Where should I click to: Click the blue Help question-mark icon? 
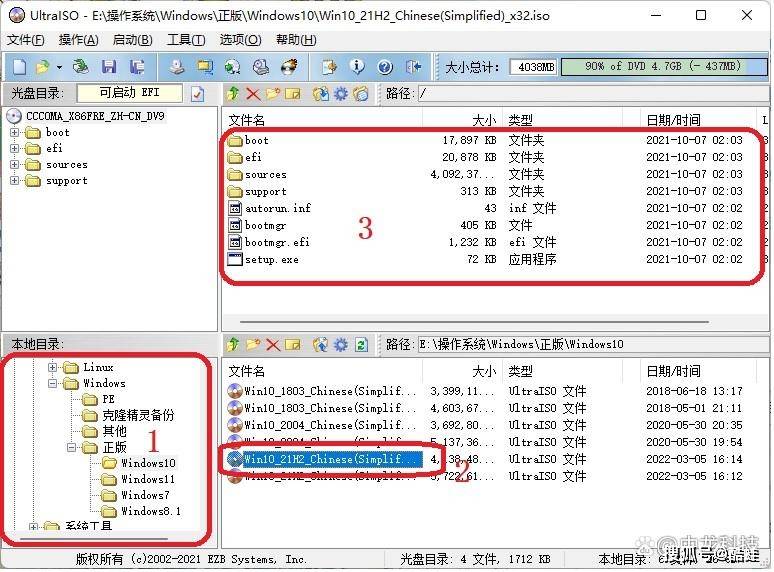coord(385,67)
